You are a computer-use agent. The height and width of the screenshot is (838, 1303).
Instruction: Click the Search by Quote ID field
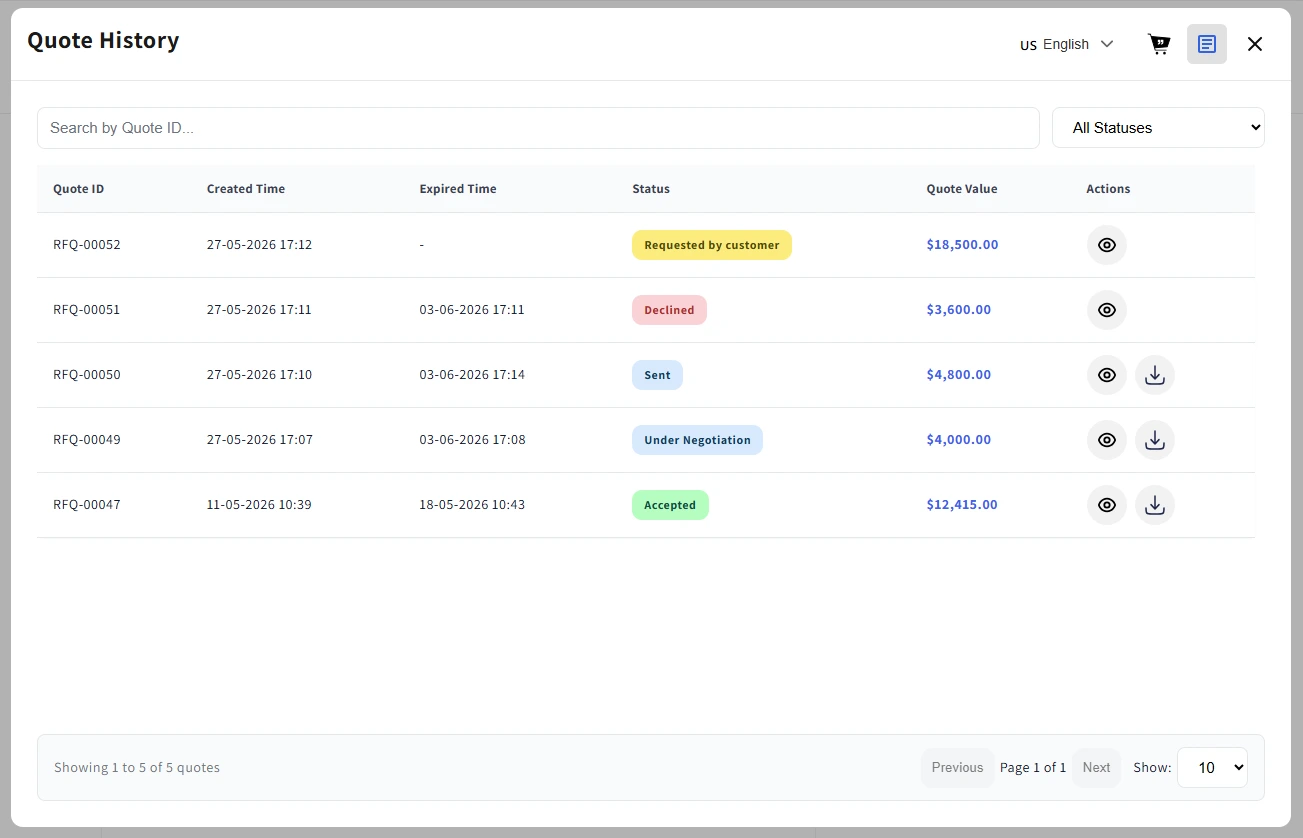click(x=538, y=128)
